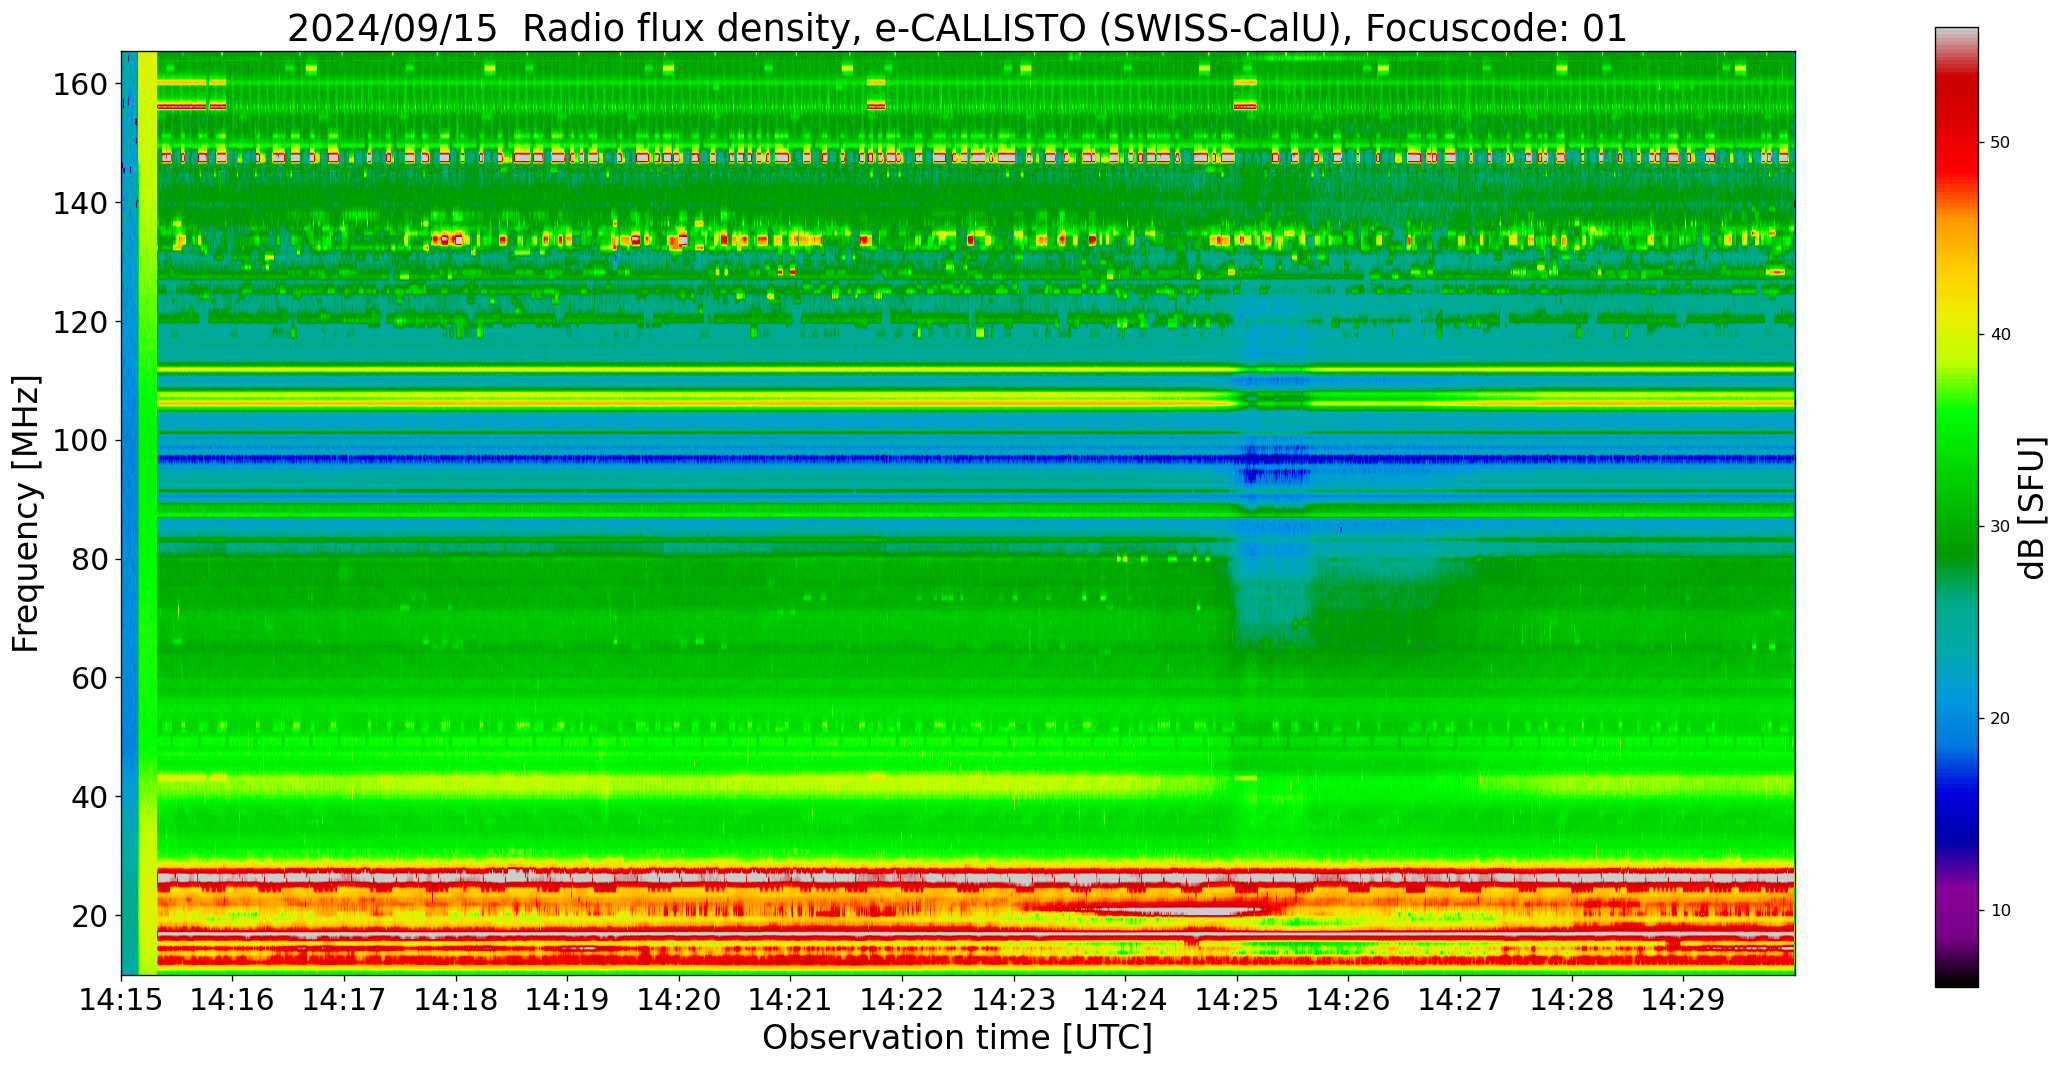Screen dimensions: 2062x1067
Task: Click the colorbar tick label 40
Action: 2000,335
